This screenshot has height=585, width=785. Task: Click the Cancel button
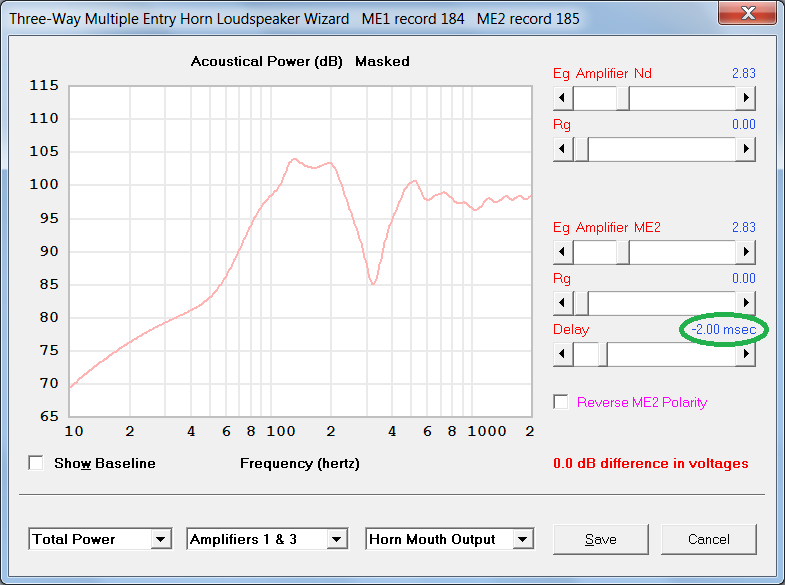(x=708, y=539)
